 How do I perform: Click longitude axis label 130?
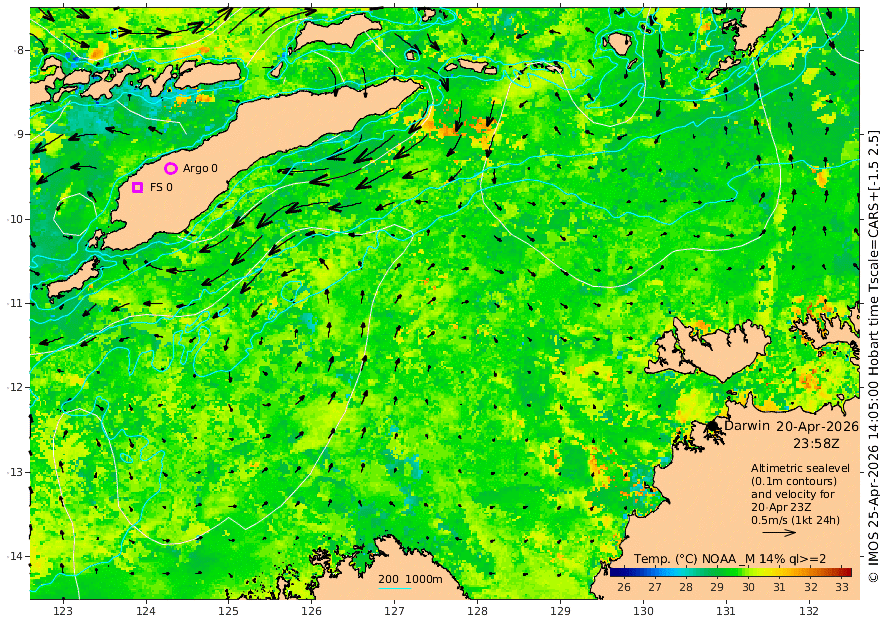coord(643,611)
